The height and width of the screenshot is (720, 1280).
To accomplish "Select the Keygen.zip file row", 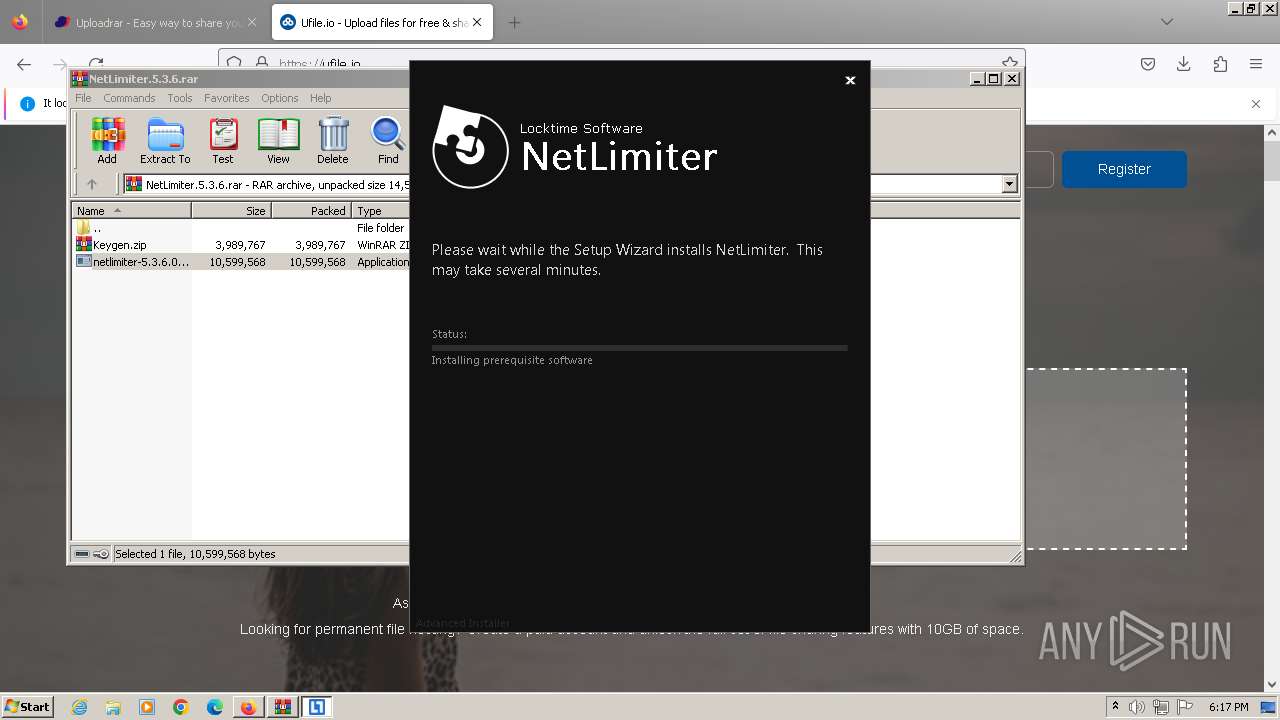I will [242, 245].
